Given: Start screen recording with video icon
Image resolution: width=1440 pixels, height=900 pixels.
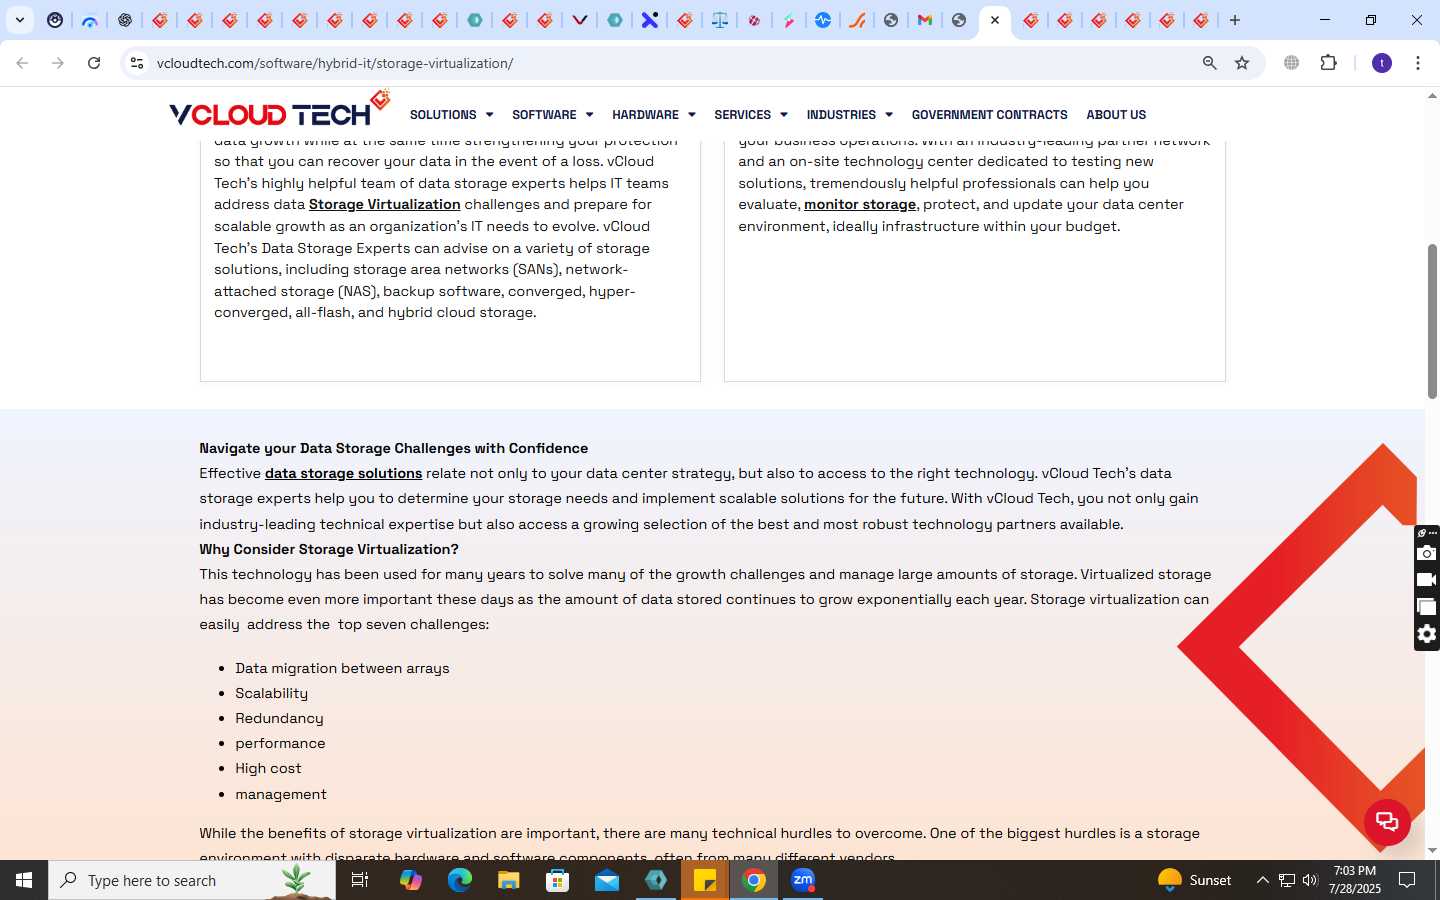Looking at the screenshot, I should (1427, 580).
